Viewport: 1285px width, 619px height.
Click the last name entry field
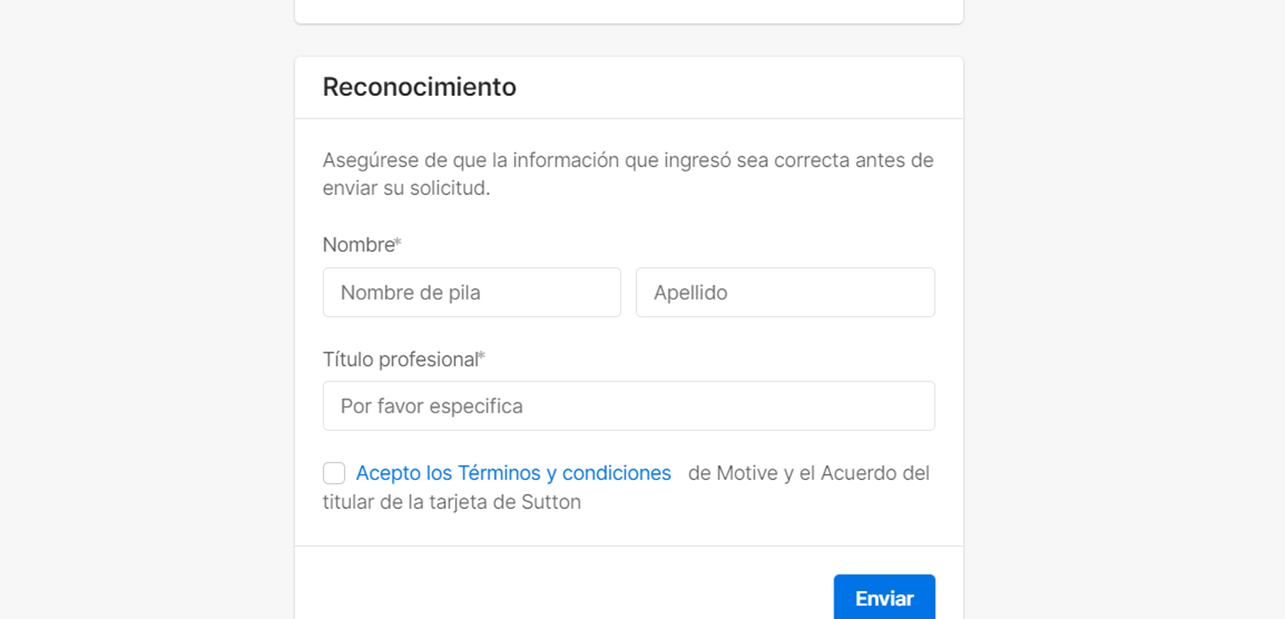tap(785, 292)
